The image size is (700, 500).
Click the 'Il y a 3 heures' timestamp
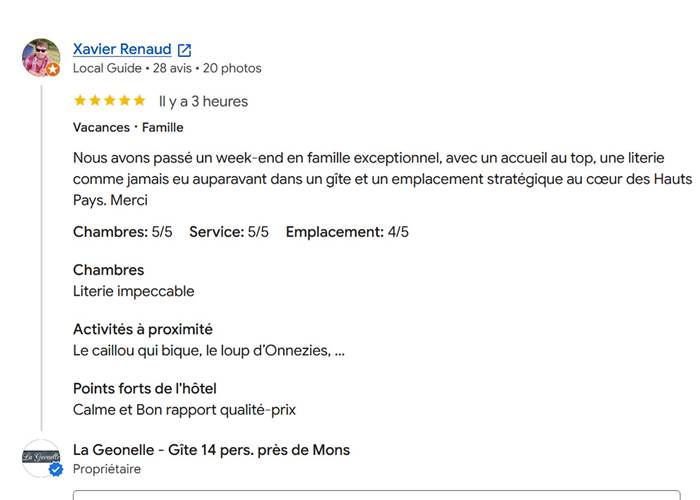coord(203,101)
